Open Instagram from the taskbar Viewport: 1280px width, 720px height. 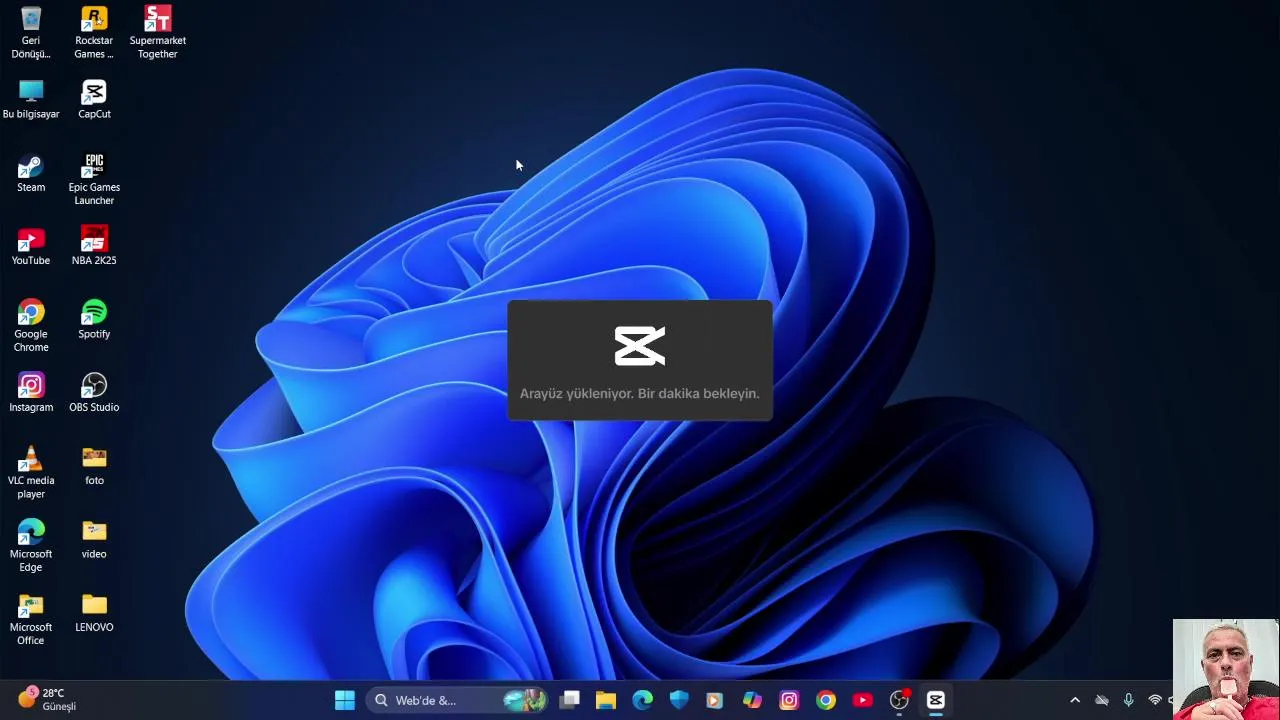click(789, 700)
